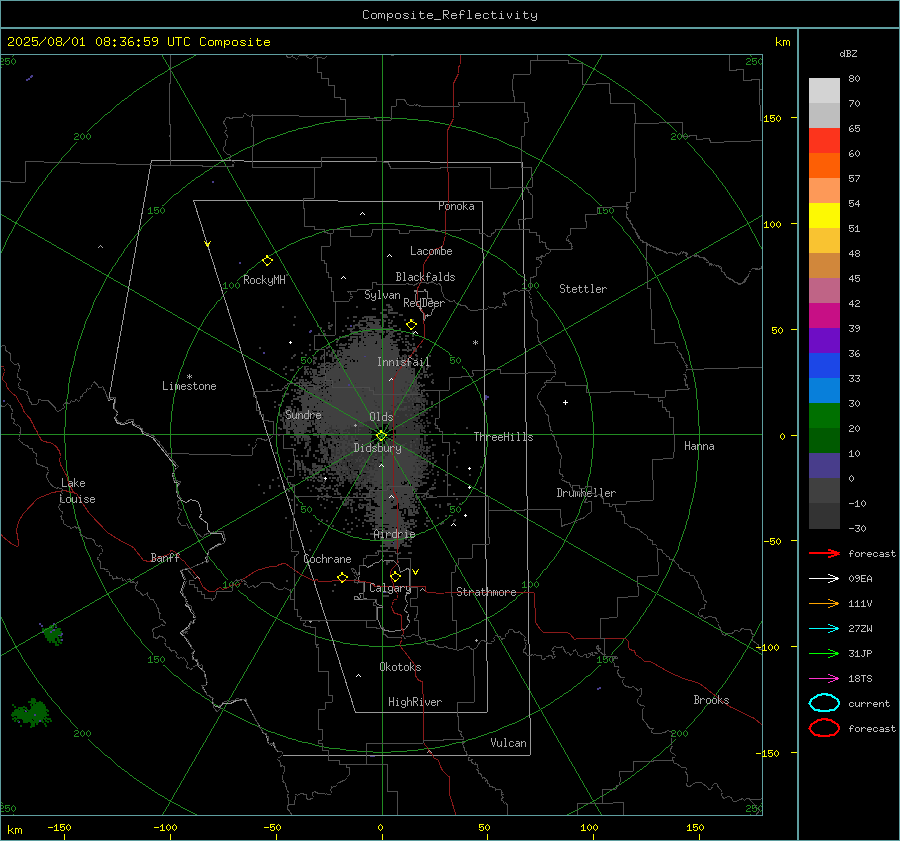The width and height of the screenshot is (900, 841).
Task: Click the magenta 18TS arrow icon
Action: [824, 679]
